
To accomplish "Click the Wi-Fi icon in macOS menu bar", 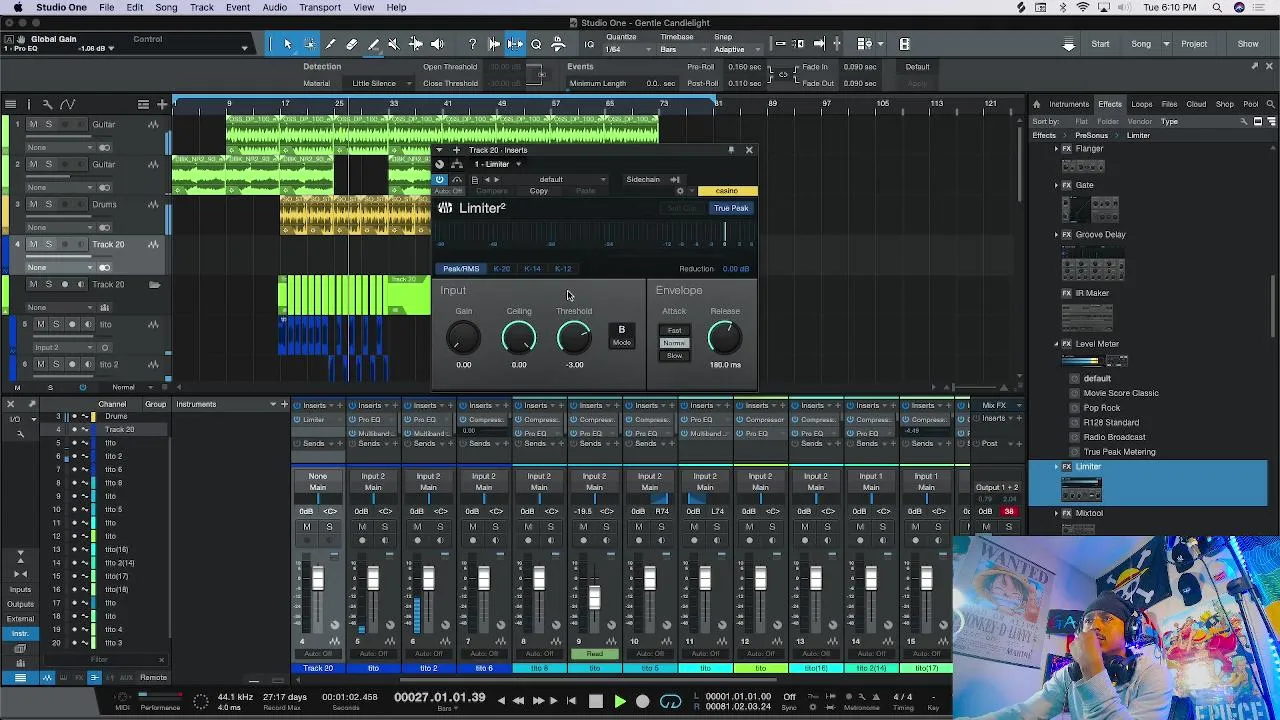I will pyautogui.click(x=1083, y=7).
